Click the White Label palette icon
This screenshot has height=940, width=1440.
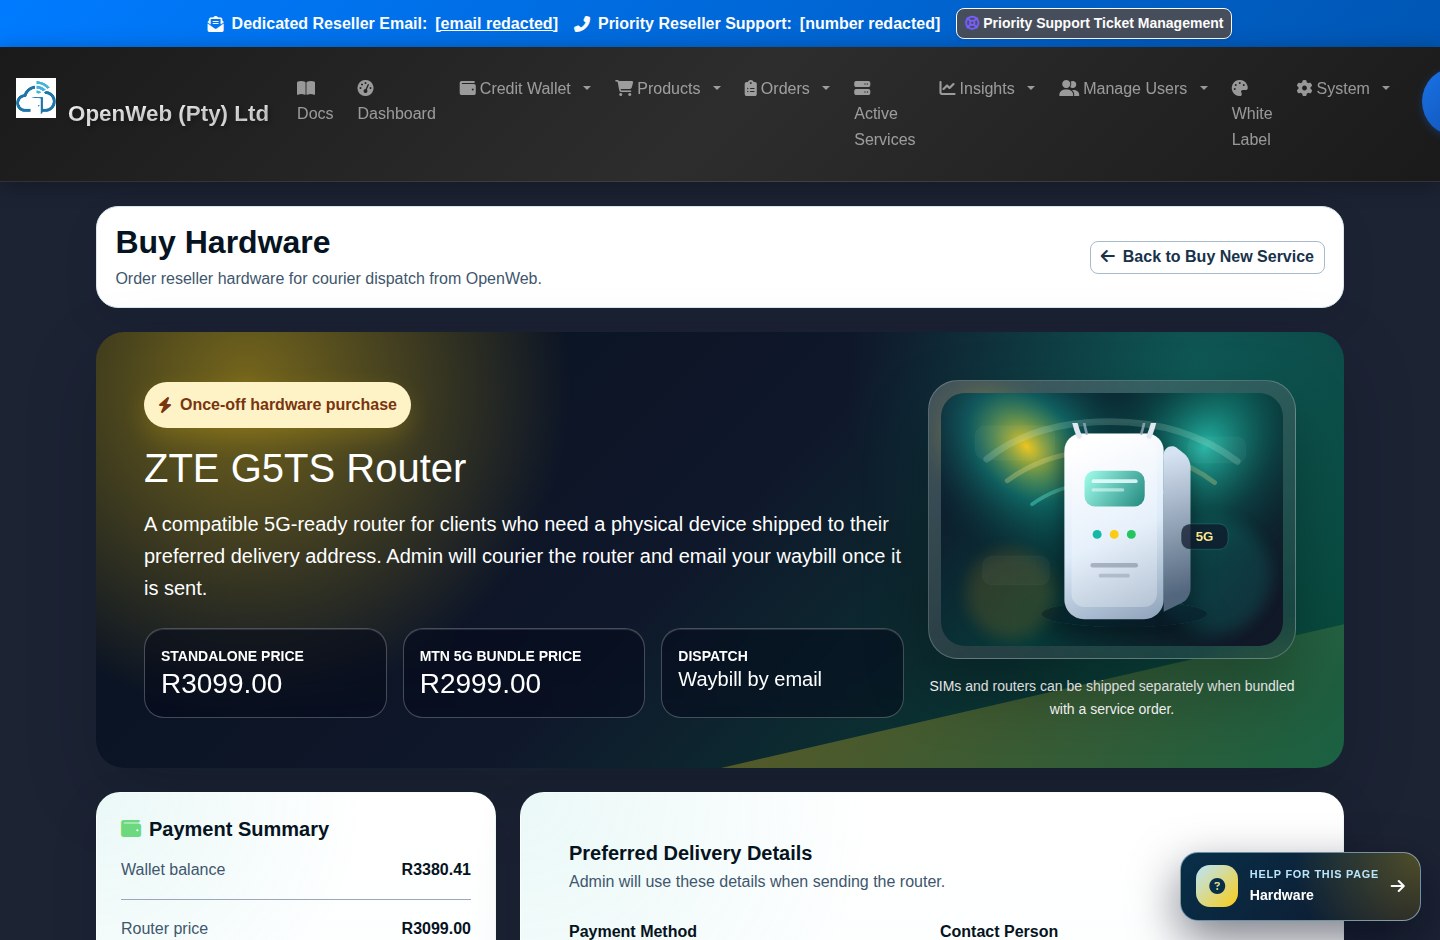tap(1240, 88)
